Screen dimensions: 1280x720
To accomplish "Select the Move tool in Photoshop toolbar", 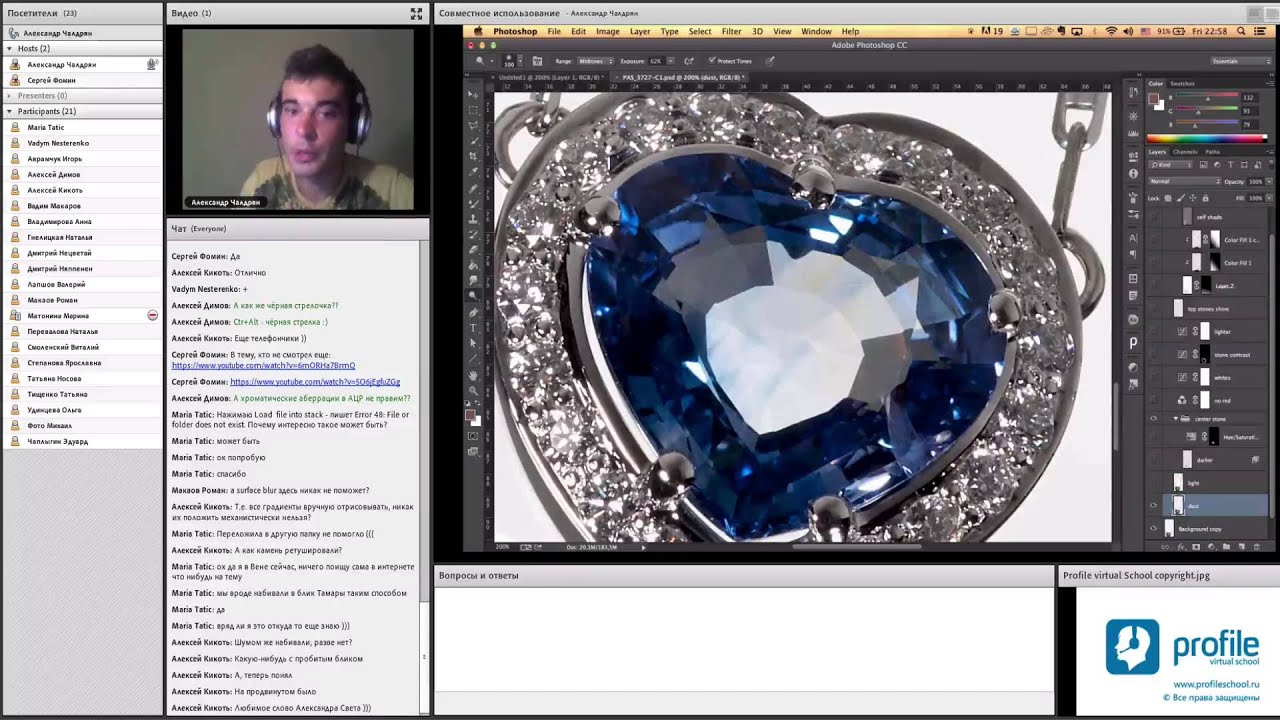I will pos(473,94).
